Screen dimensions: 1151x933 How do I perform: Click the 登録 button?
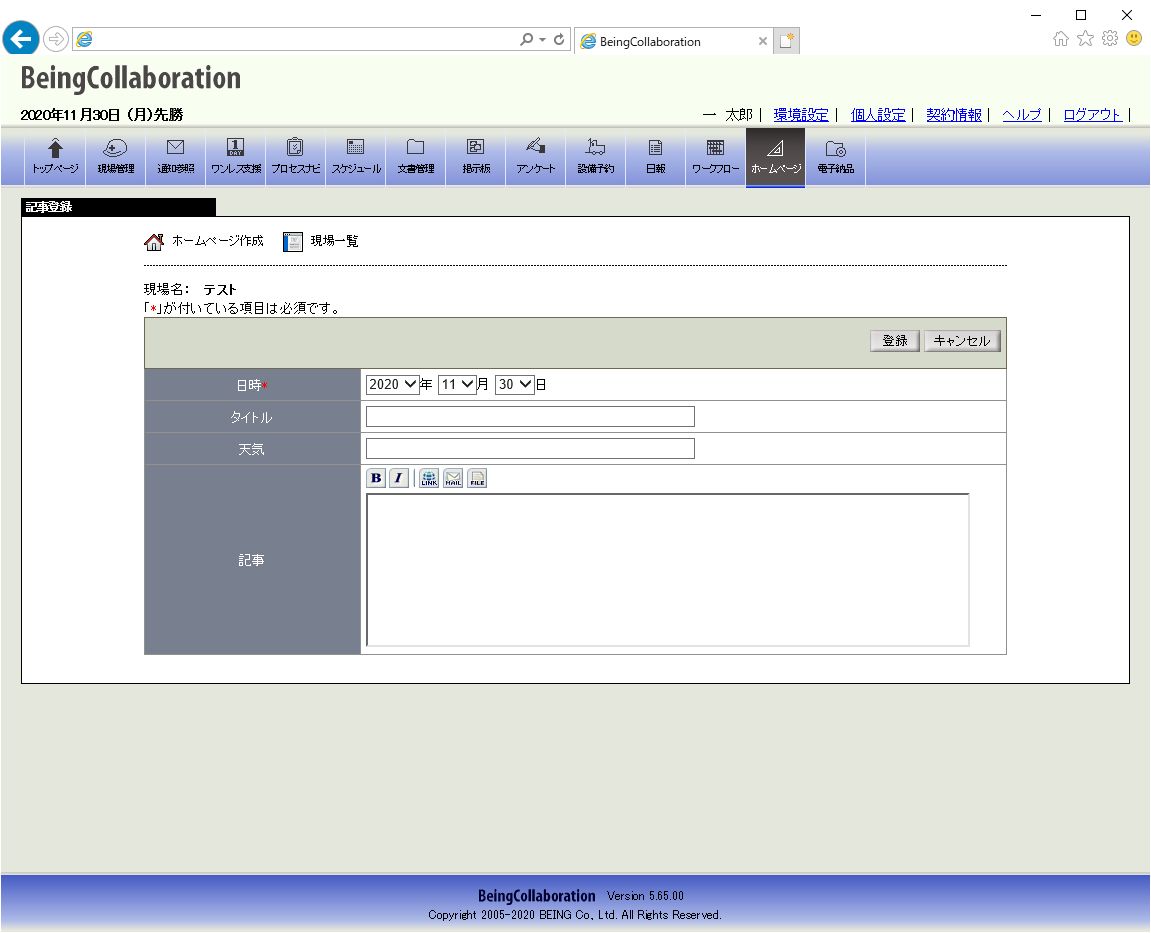895,341
